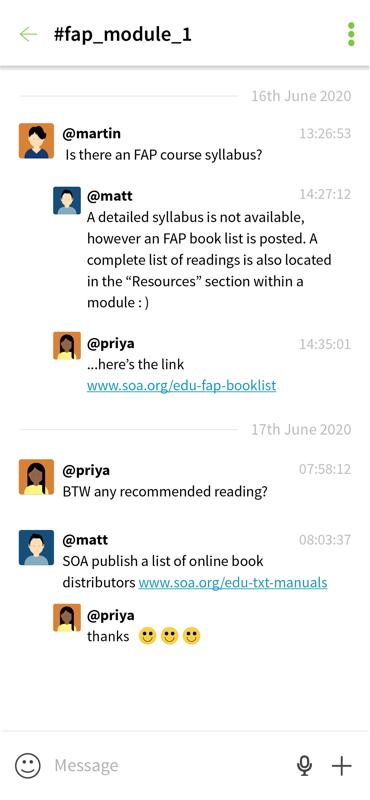Open the emoji picker icon
Viewport: 370px width, 800px height.
28,765
